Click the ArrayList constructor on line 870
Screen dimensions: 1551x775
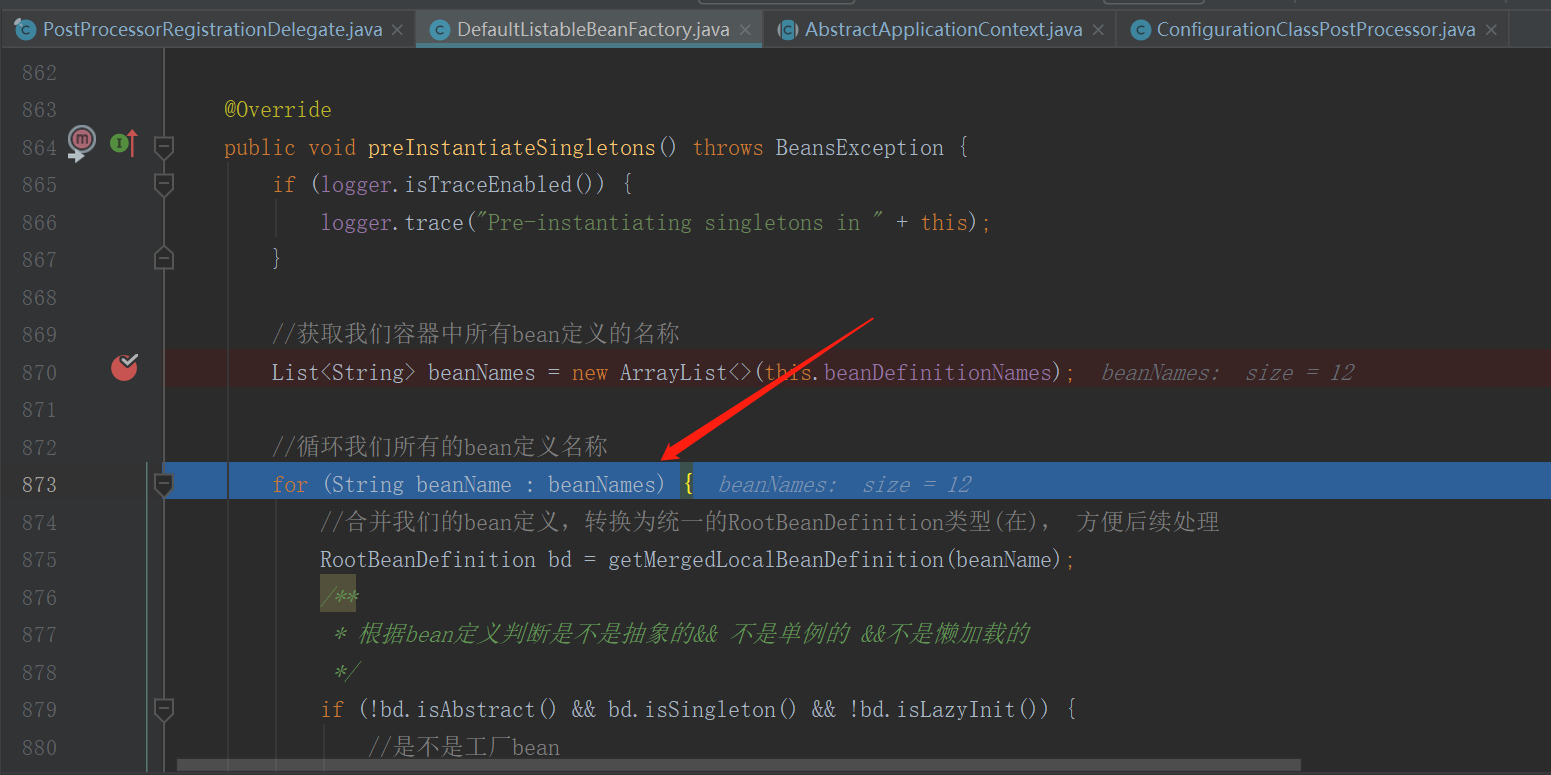(674, 373)
